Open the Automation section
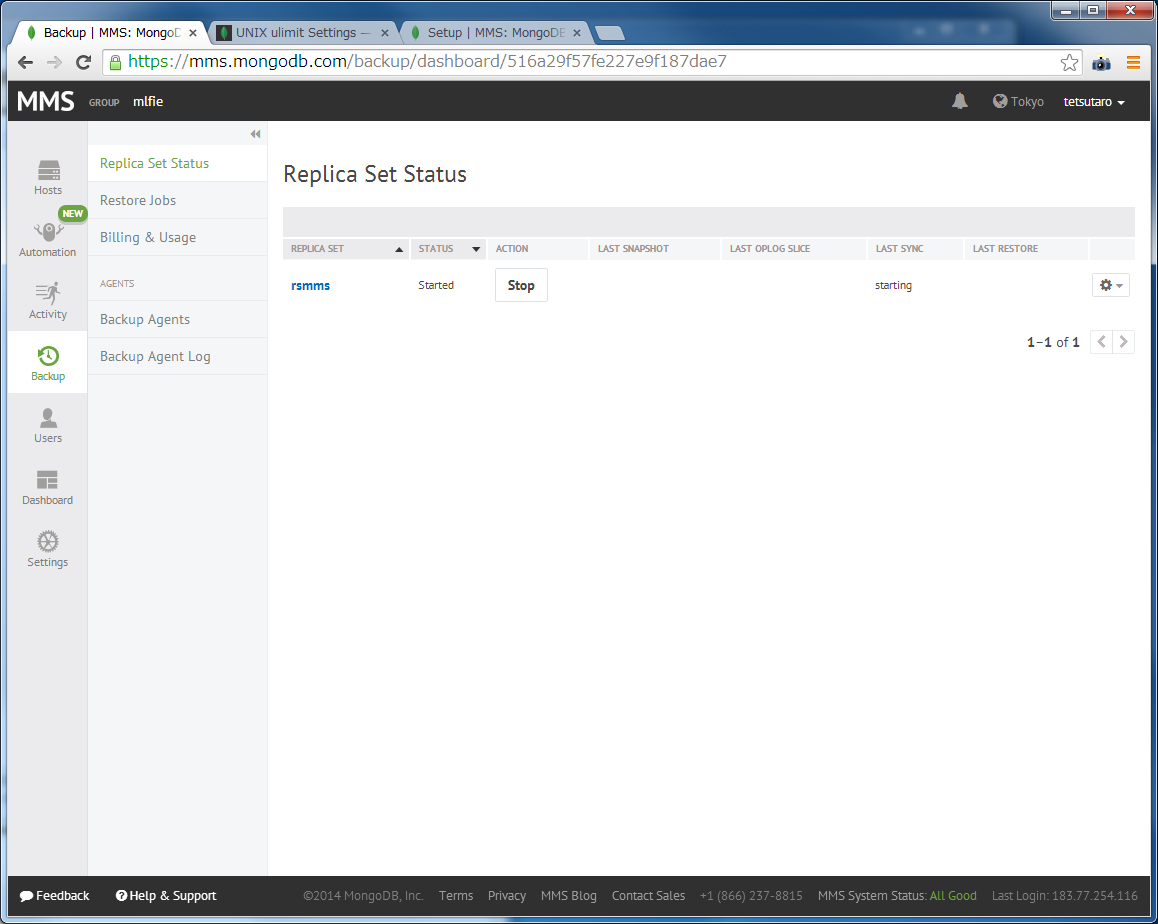This screenshot has height=924, width=1158. (47, 239)
